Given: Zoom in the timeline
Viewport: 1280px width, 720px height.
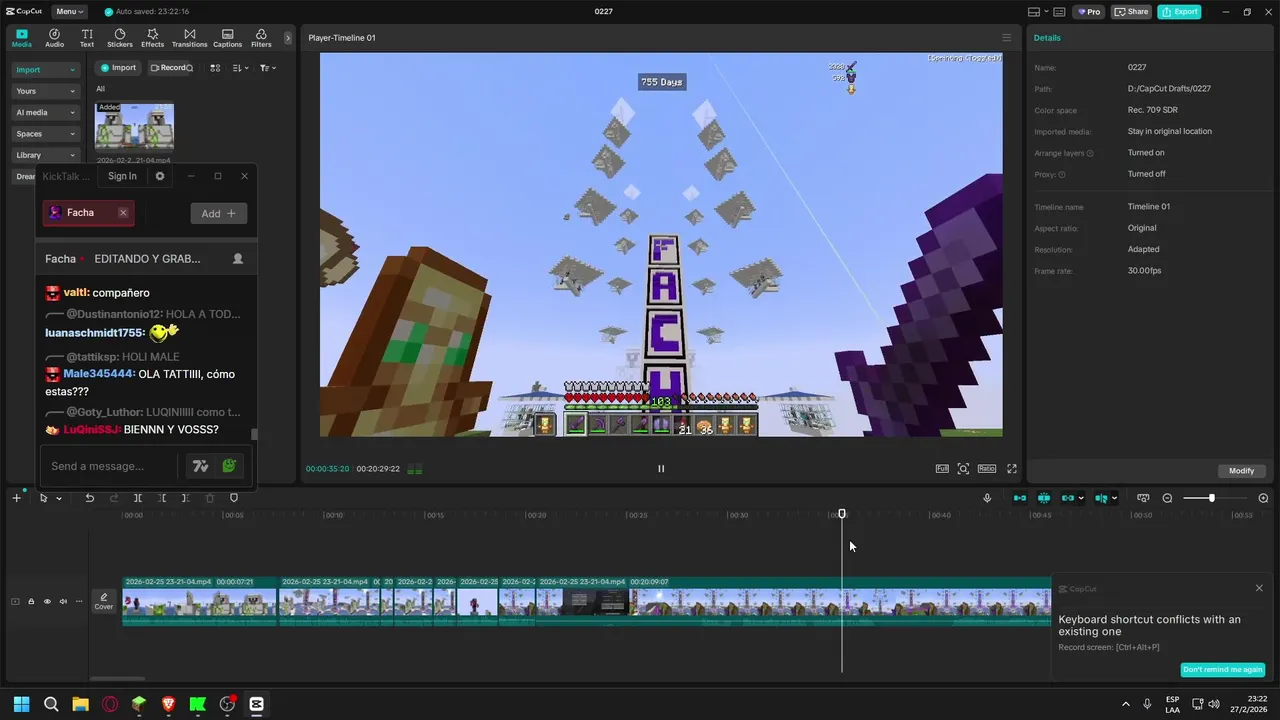Looking at the screenshot, I should click(x=1263, y=498).
